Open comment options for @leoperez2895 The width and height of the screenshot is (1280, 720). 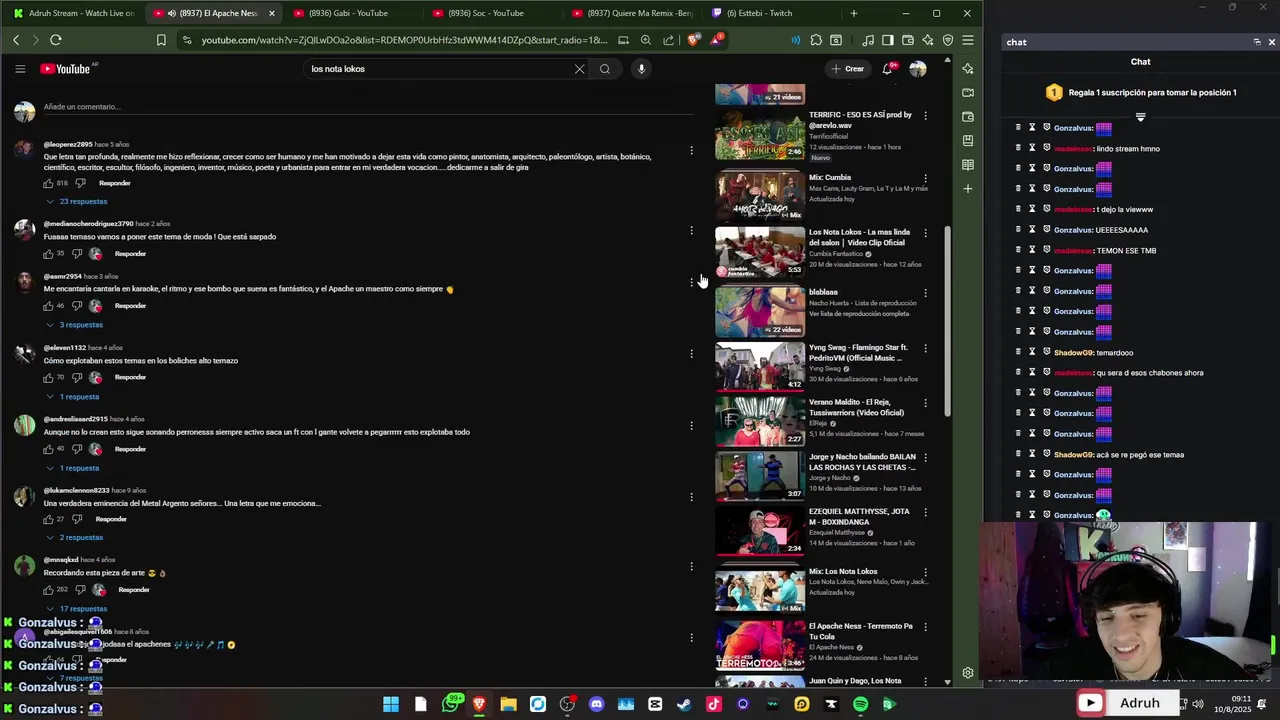(691, 151)
